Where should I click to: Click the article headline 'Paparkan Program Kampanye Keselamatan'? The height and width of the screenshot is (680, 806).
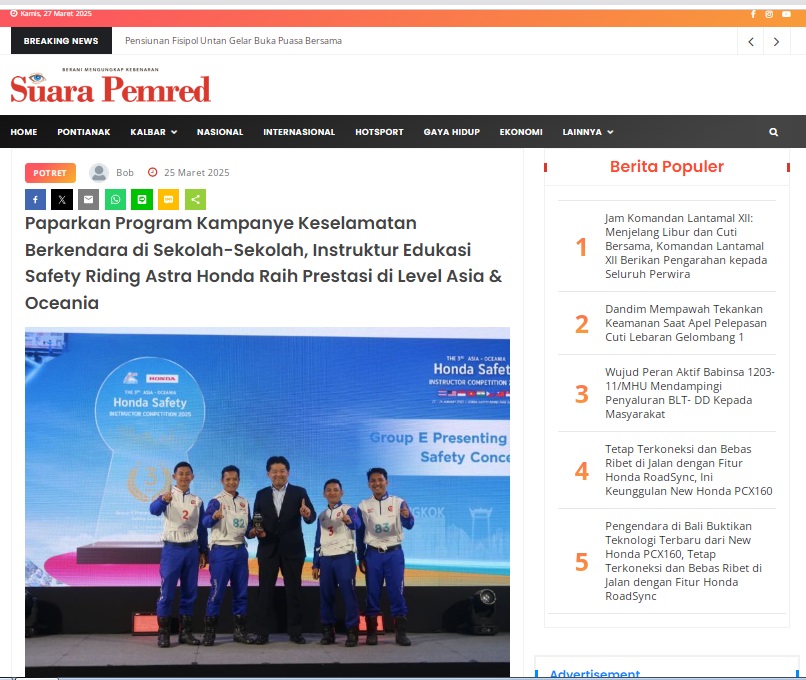click(264, 263)
